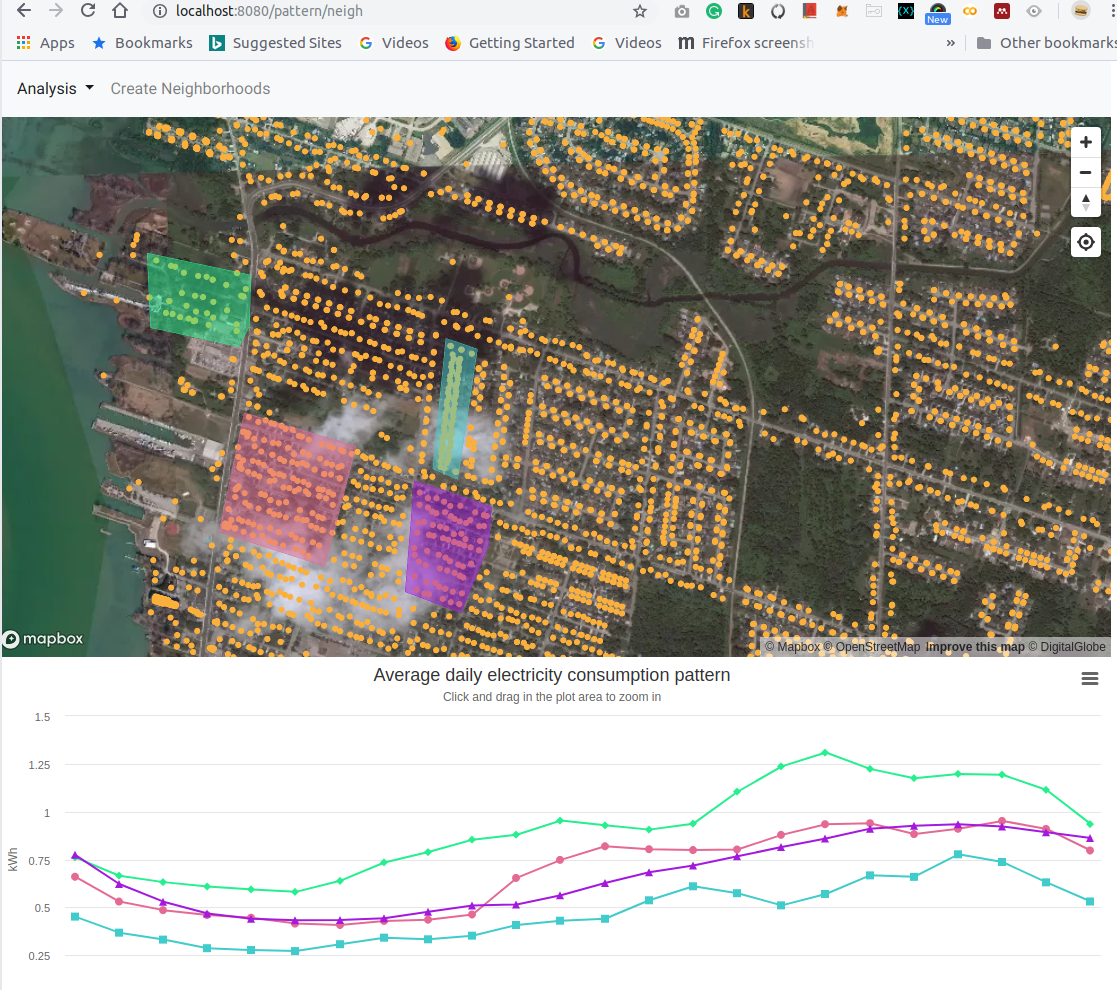The width and height of the screenshot is (1117, 990).
Task: Open the MetaMask fox extension
Action: click(842, 11)
